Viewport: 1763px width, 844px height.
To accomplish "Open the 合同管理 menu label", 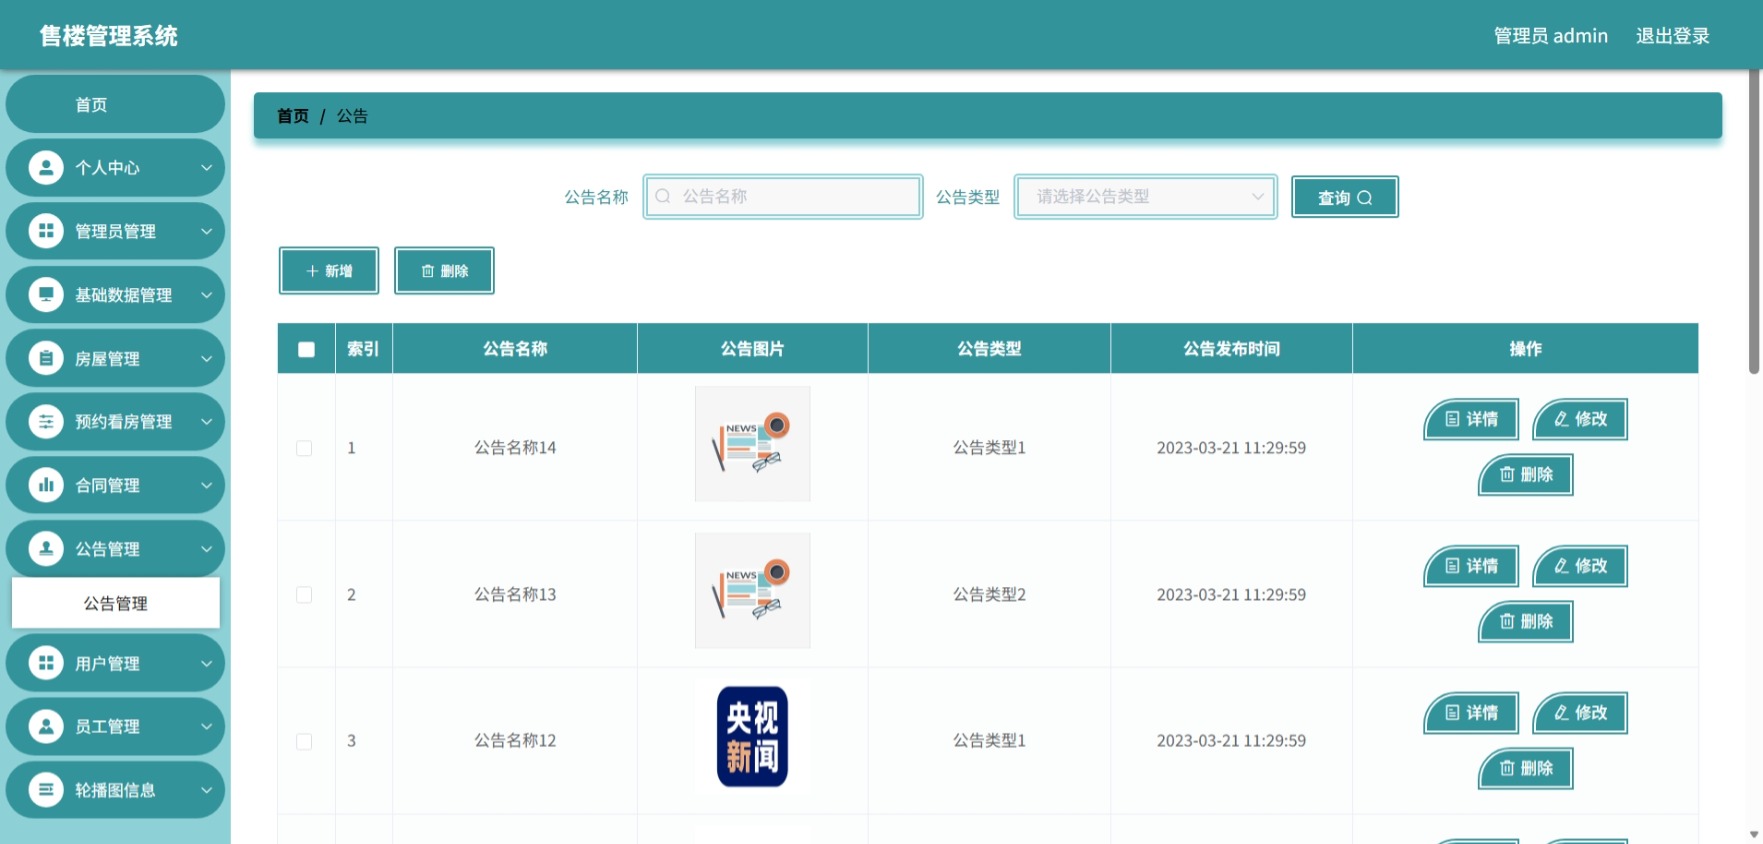I will (x=107, y=486).
